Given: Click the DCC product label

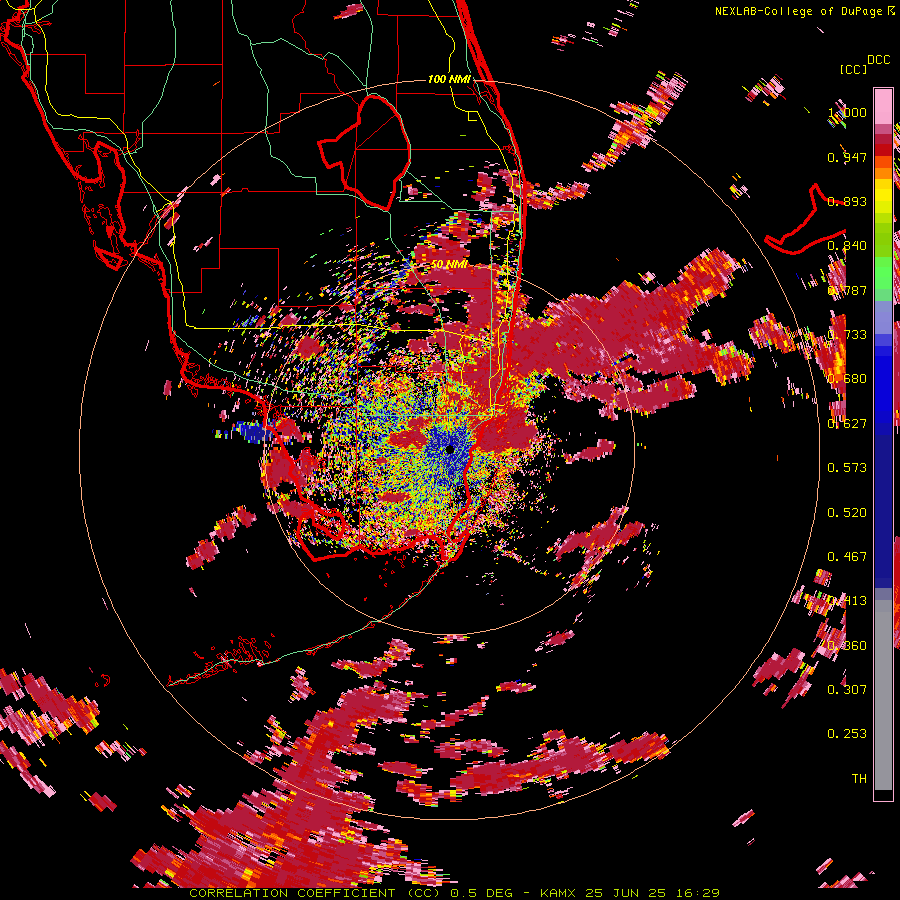Looking at the screenshot, I should (x=878, y=60).
